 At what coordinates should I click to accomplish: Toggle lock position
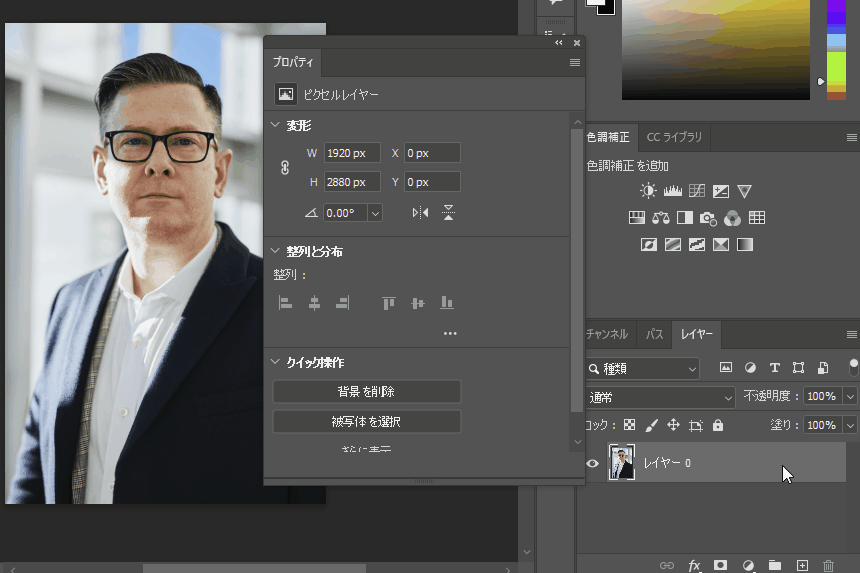tap(674, 425)
